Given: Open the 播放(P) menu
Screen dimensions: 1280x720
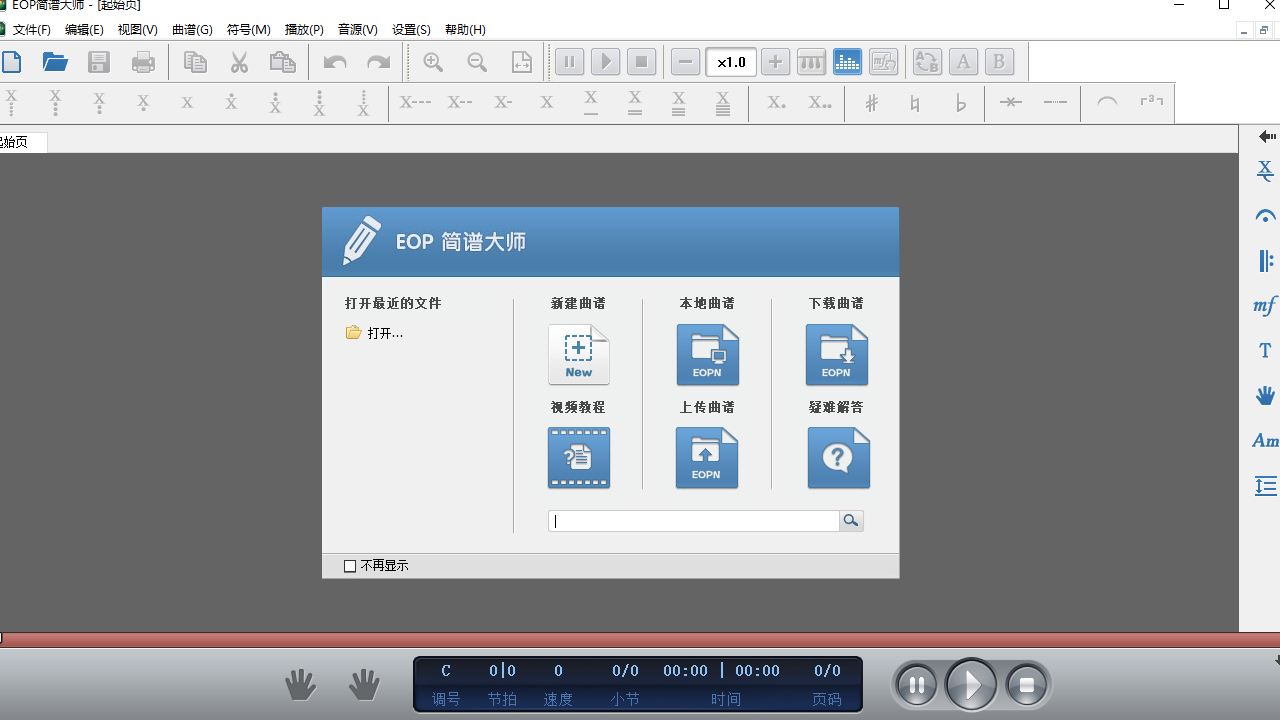Looking at the screenshot, I should point(304,30).
